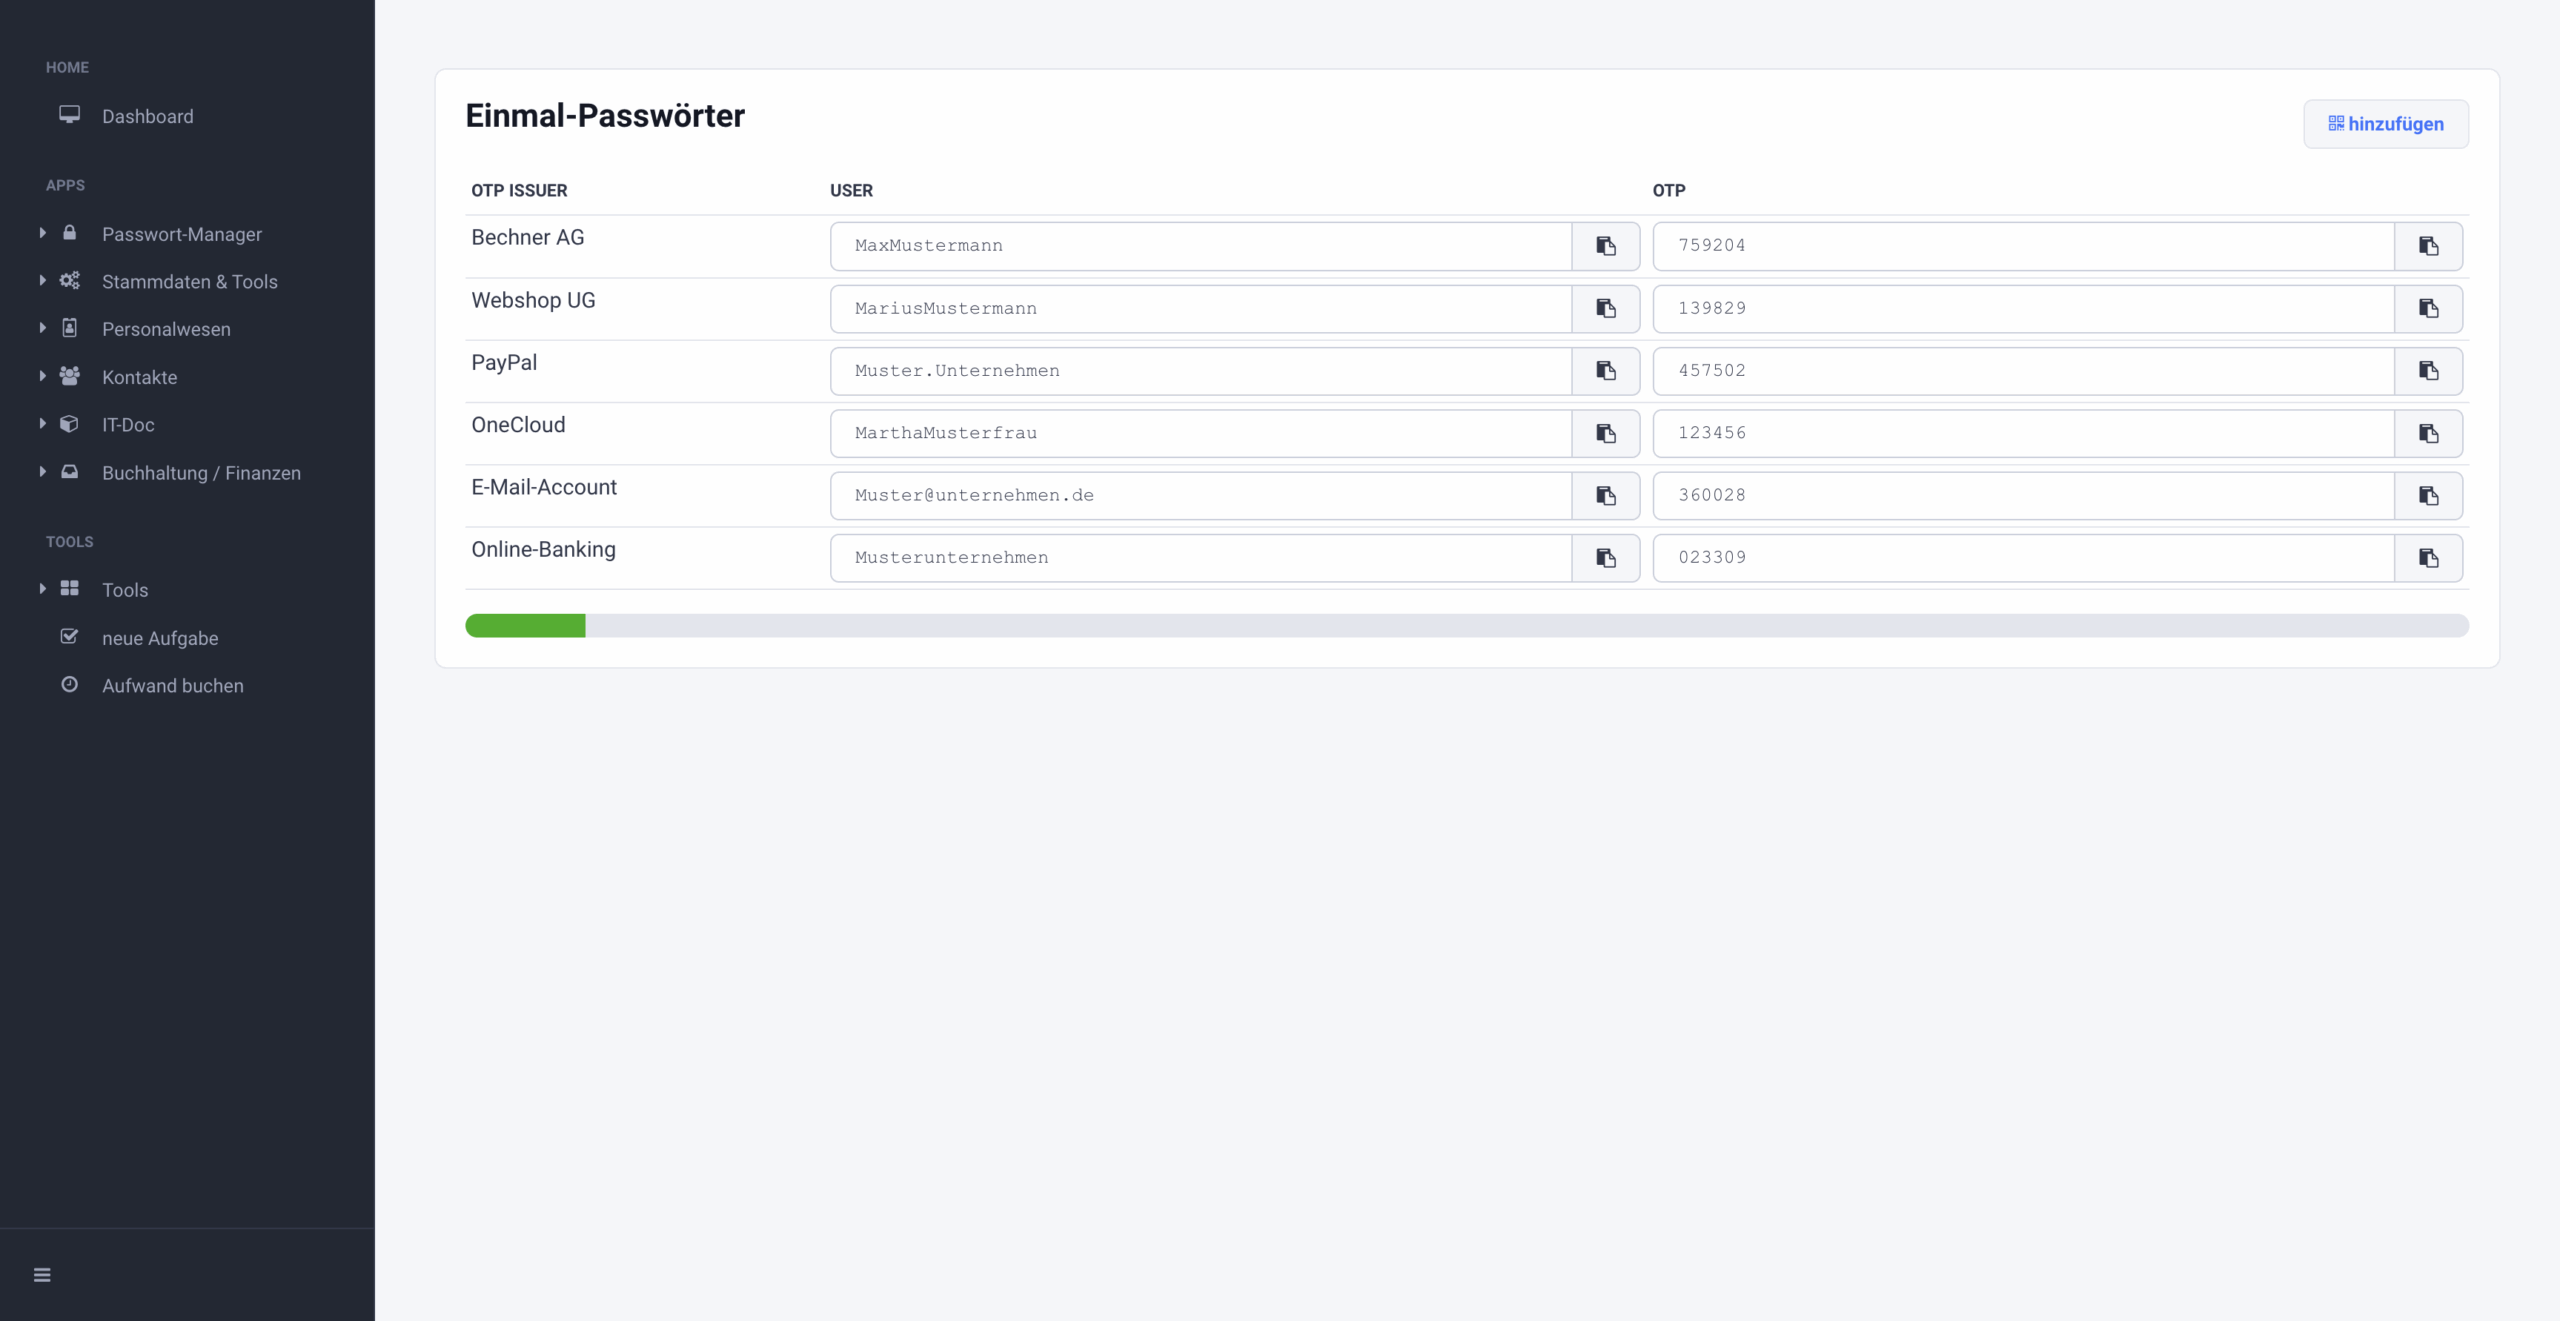Copy the Online-Banking username

click(1605, 558)
